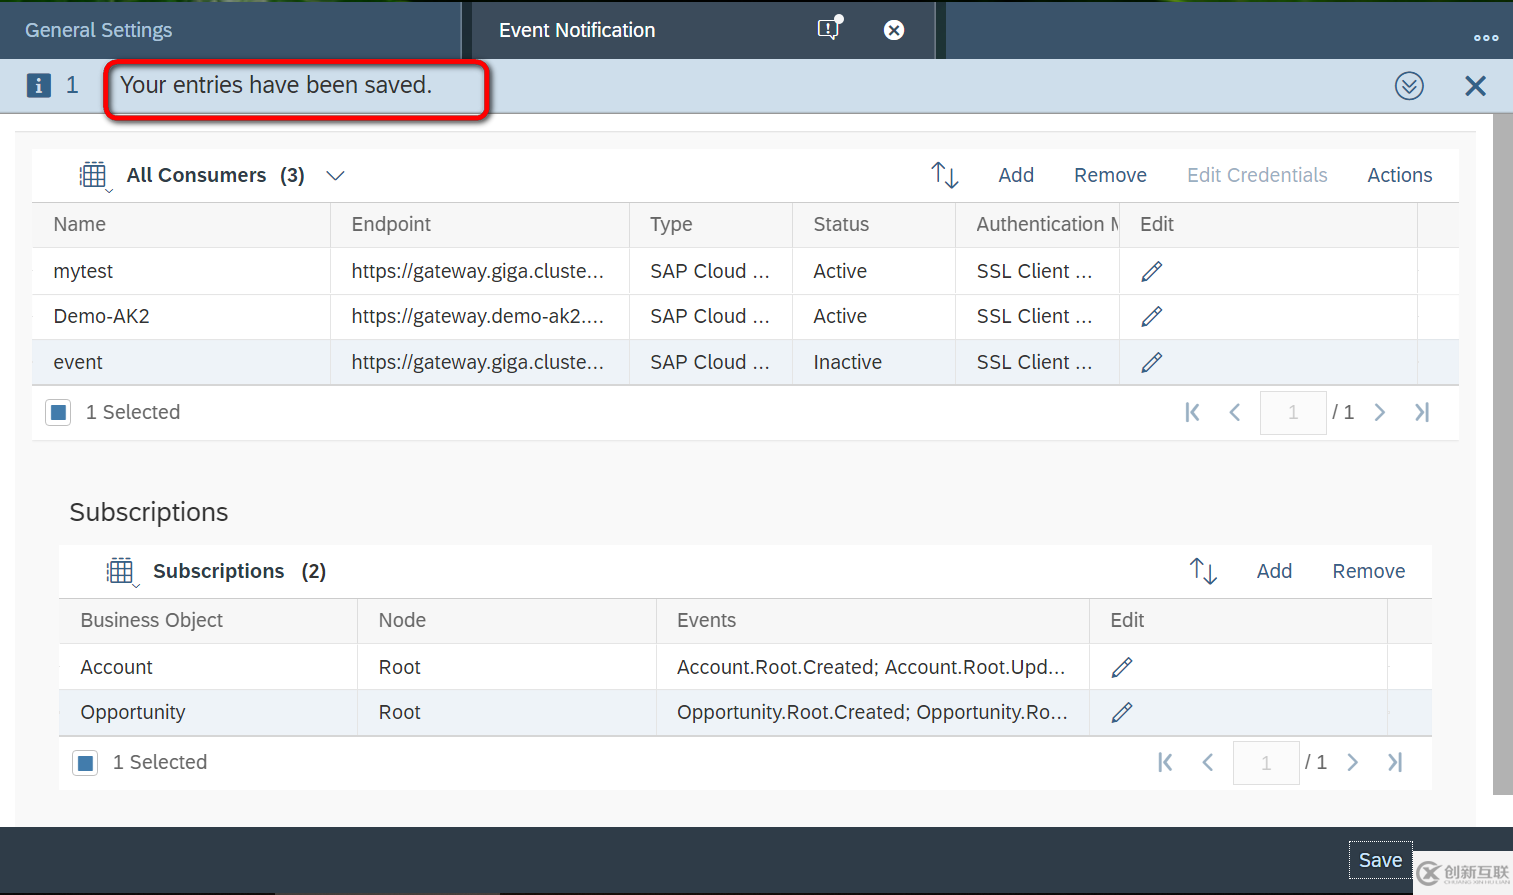Clear selection checkbox in consumers table footer
Screen dimensions: 1513x895
(x=57, y=412)
